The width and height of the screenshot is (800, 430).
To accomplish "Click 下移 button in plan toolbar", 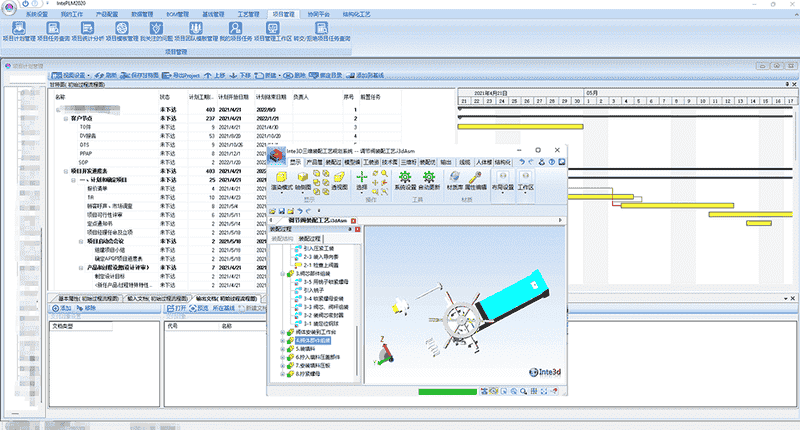I will coord(240,75).
